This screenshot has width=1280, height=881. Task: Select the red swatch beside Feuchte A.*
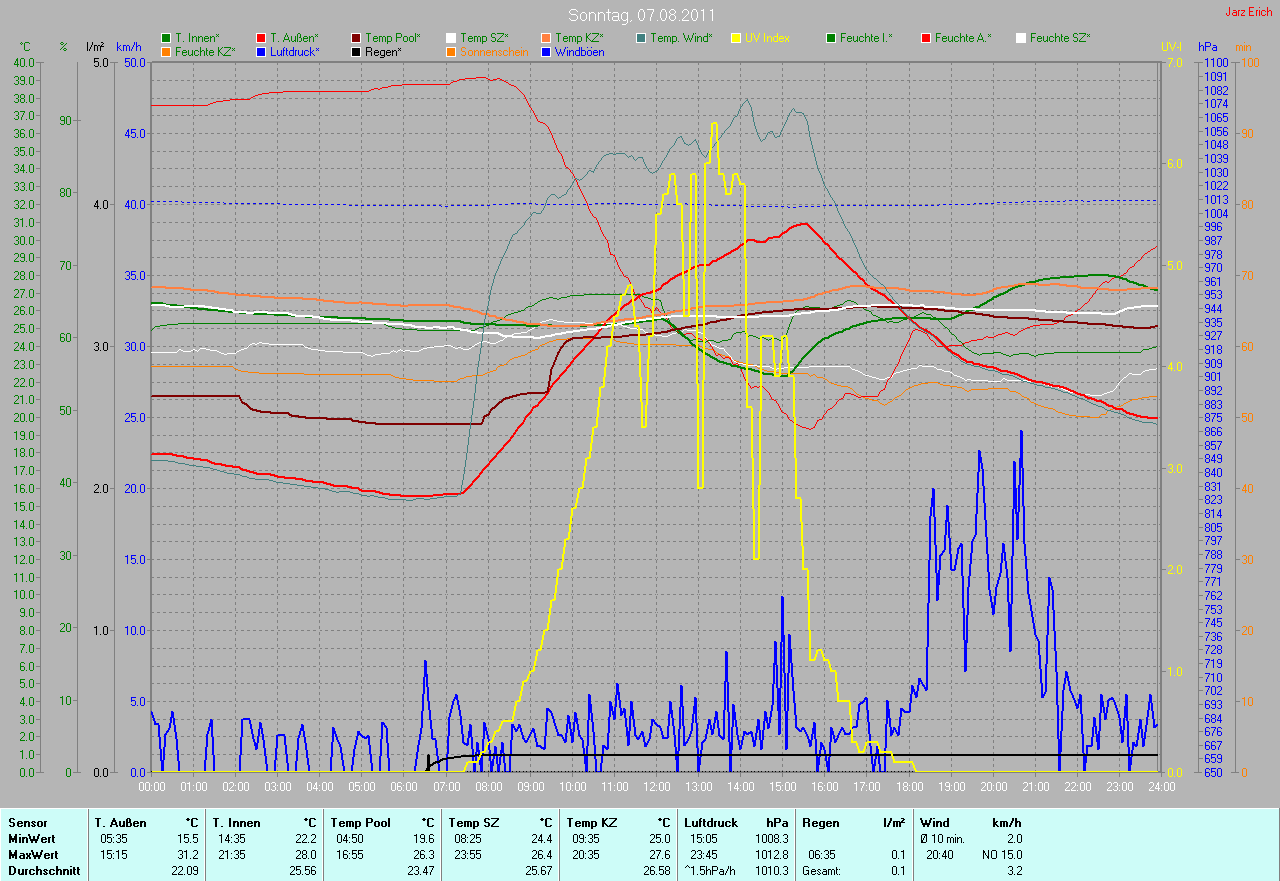[x=926, y=38]
